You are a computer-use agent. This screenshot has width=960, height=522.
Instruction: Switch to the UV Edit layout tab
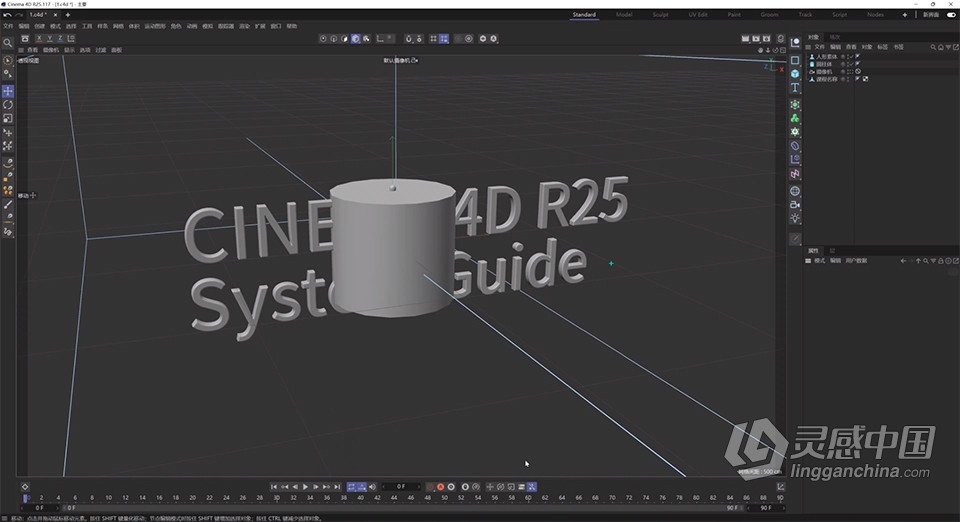697,15
